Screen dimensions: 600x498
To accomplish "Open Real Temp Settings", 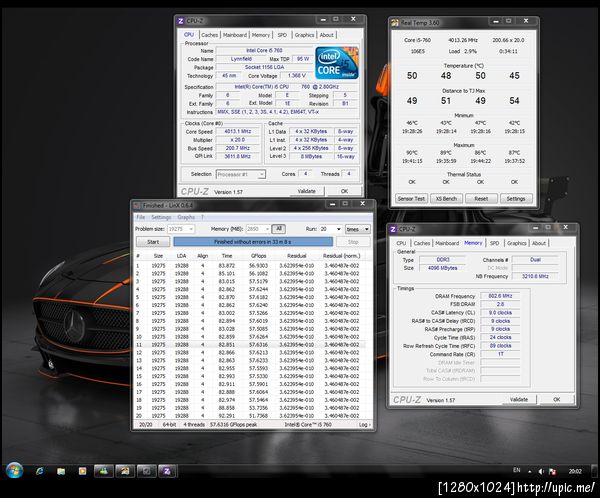I will 516,199.
